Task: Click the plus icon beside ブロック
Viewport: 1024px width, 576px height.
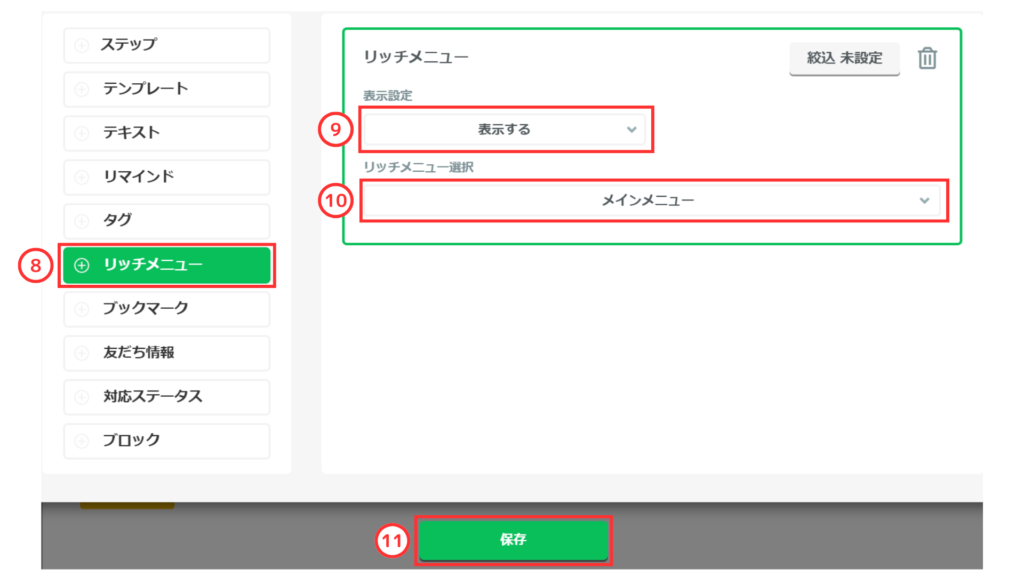Action: 82,441
